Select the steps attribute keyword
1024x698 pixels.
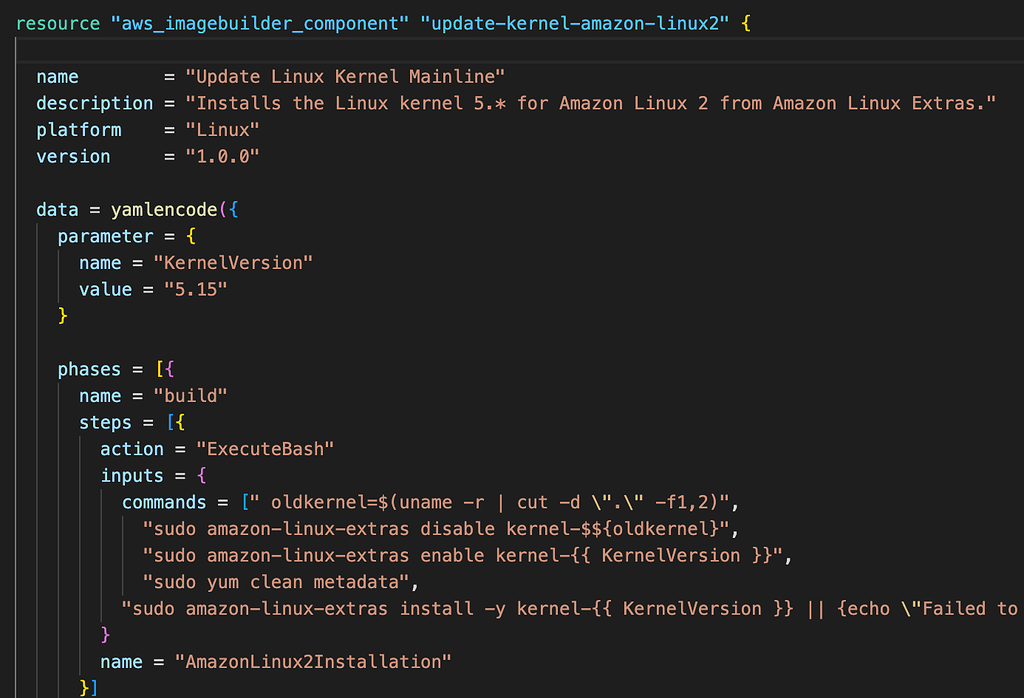105,422
